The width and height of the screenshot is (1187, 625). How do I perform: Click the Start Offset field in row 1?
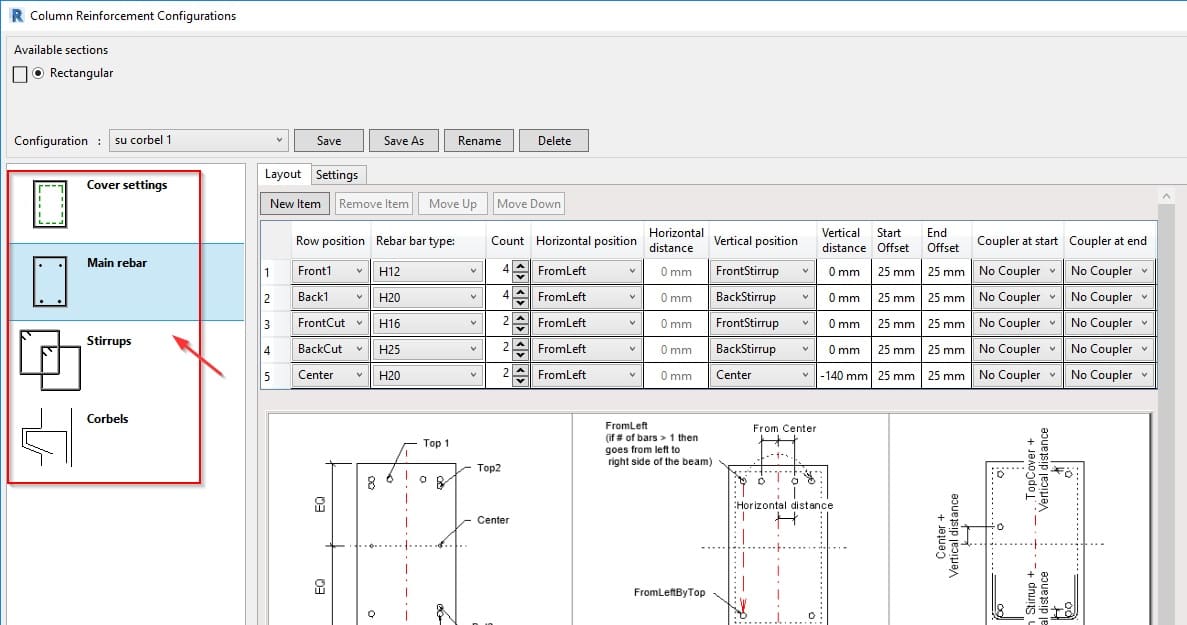tap(896, 271)
